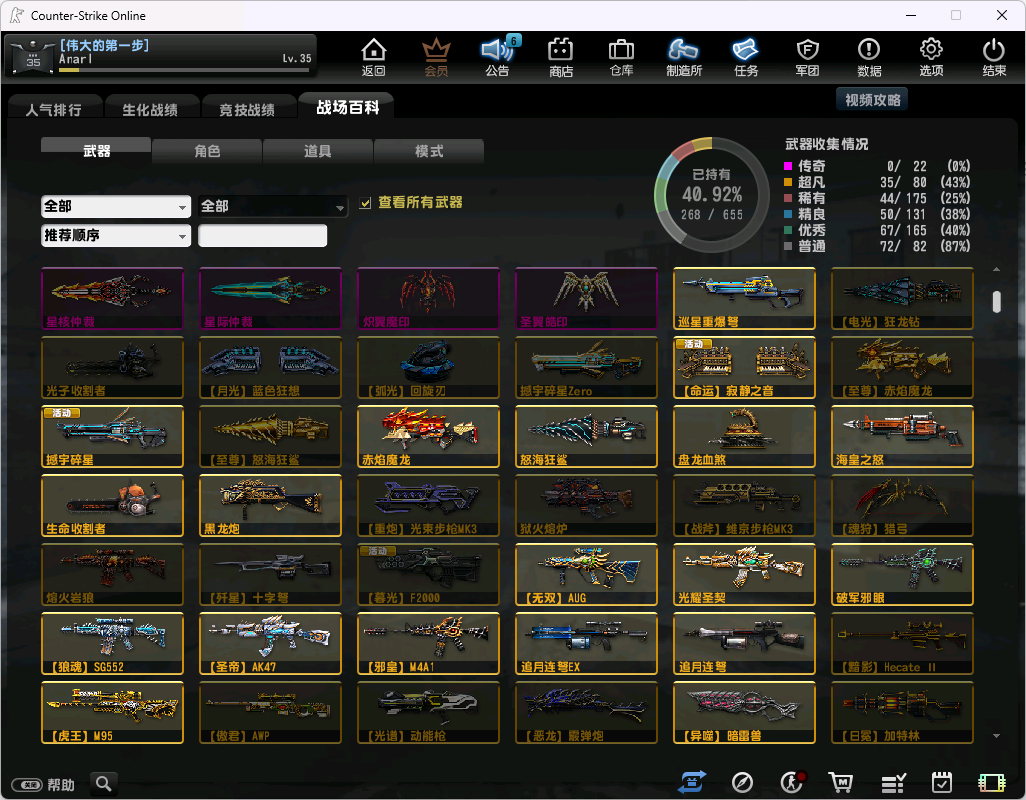Select the 盘龙血煞 weapon card
Screen dimensions: 1026x800
pos(744,436)
